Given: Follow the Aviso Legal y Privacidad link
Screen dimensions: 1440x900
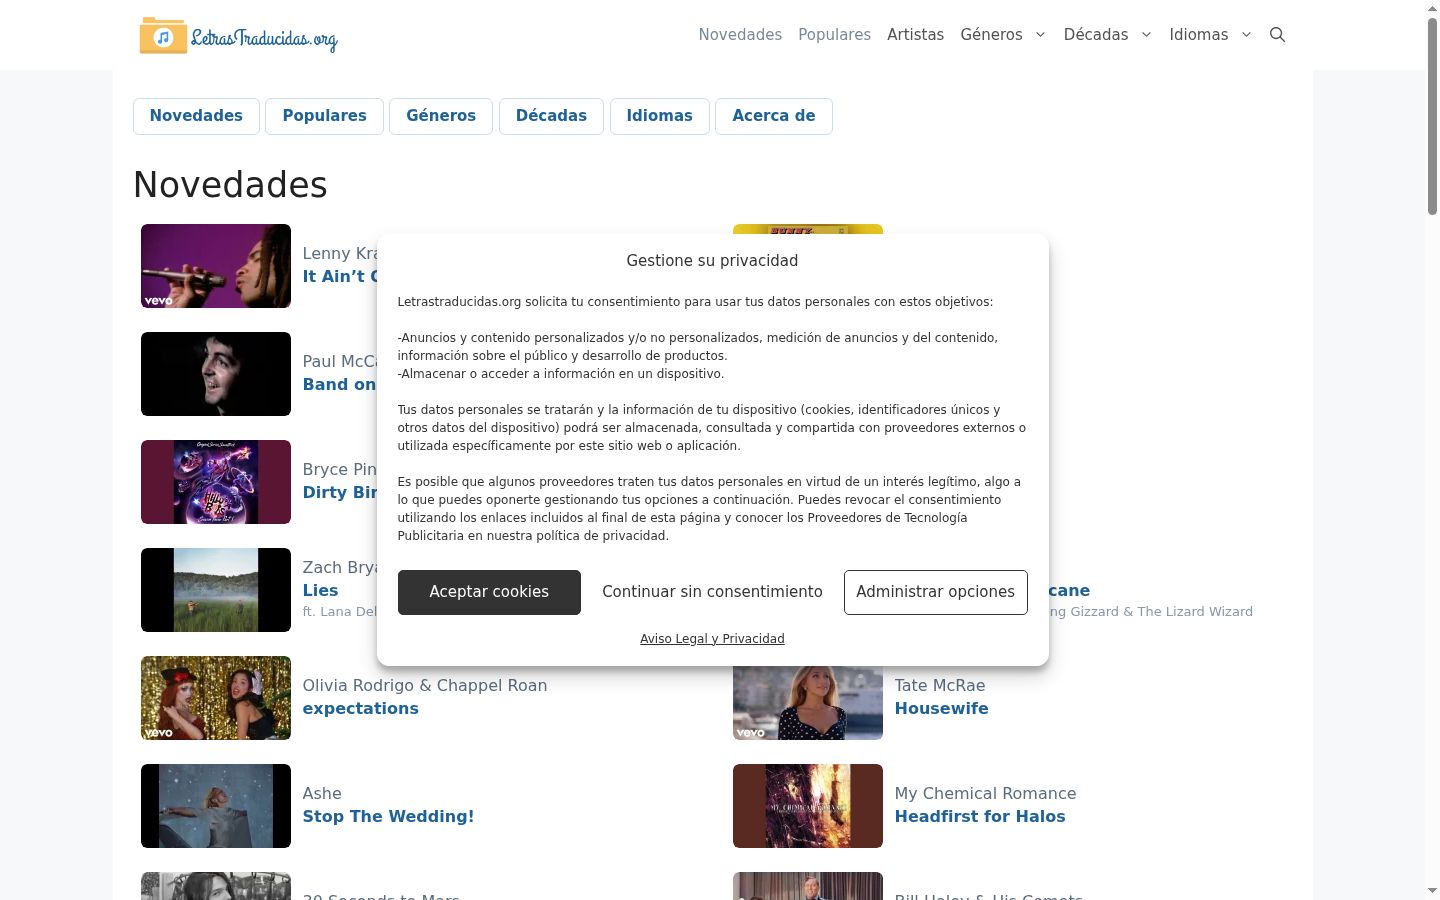Looking at the screenshot, I should click(x=712, y=639).
